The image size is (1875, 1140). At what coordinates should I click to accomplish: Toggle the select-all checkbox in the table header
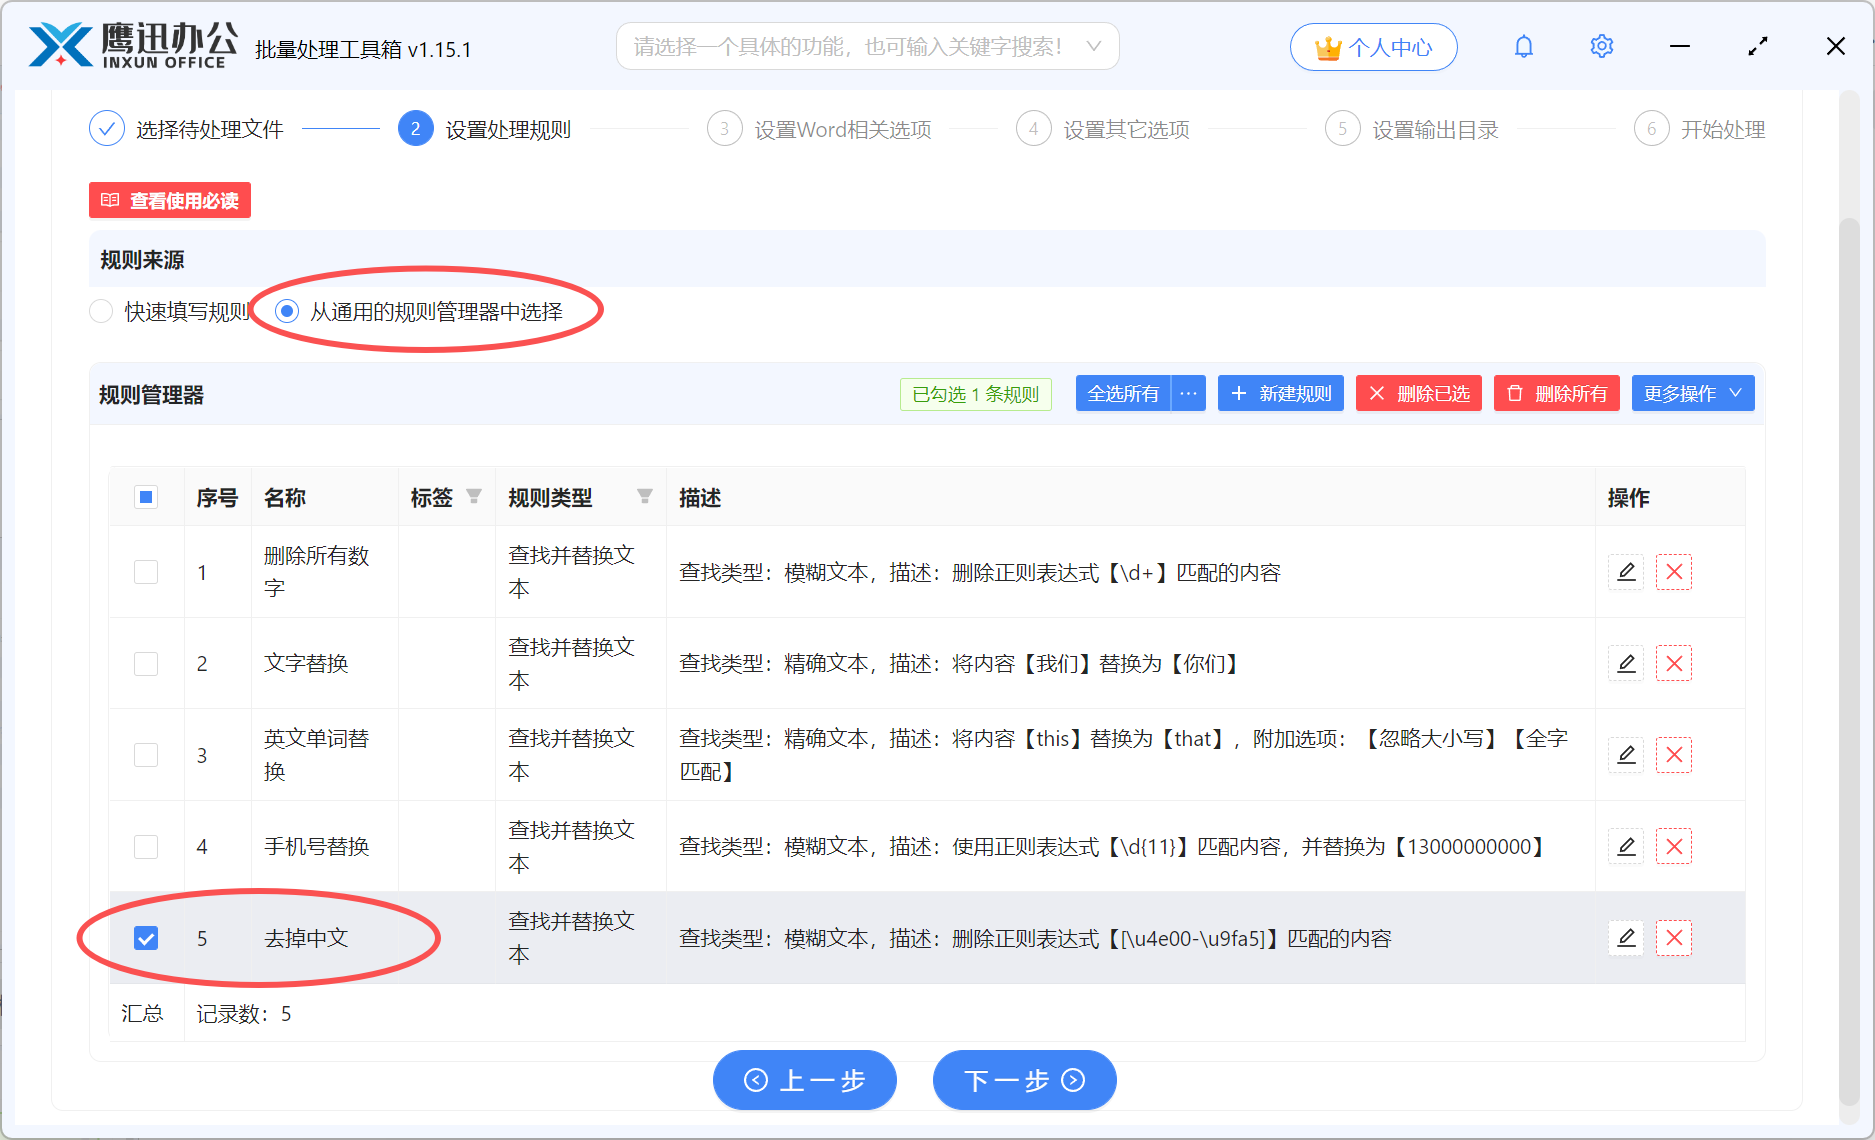146,497
